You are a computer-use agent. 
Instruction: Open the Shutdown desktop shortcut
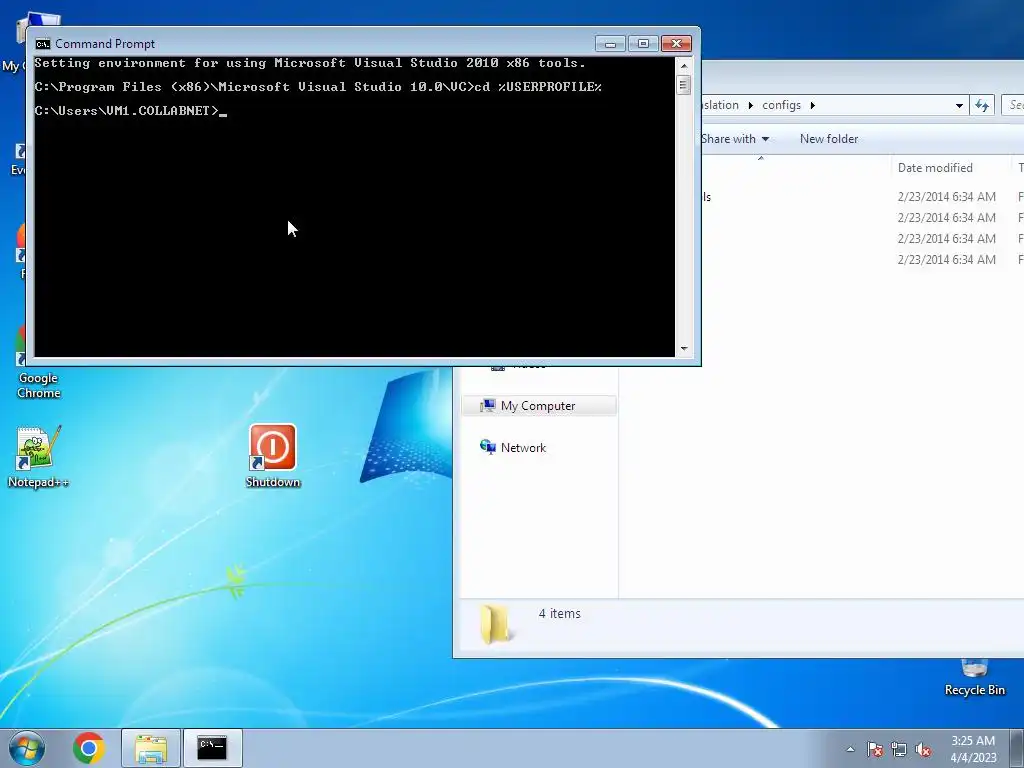tap(272, 456)
